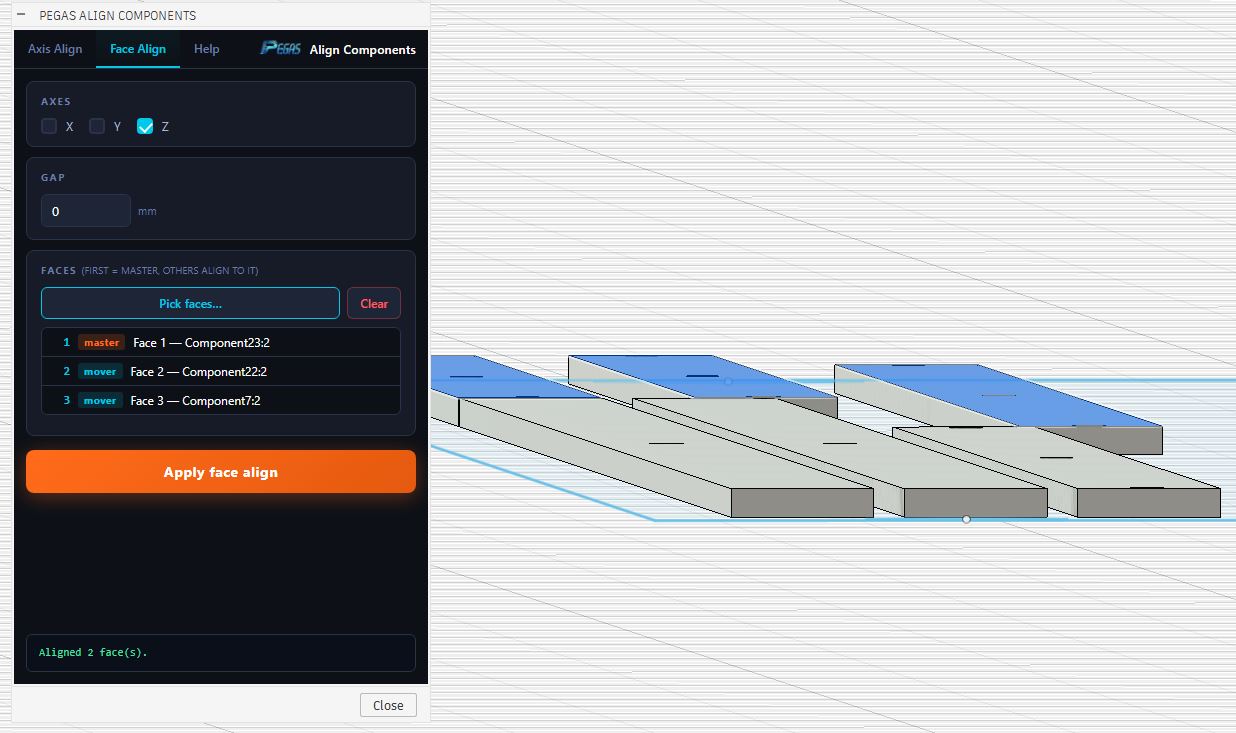Click the mover badge for Face 2
The width and height of the screenshot is (1236, 733).
pos(100,371)
